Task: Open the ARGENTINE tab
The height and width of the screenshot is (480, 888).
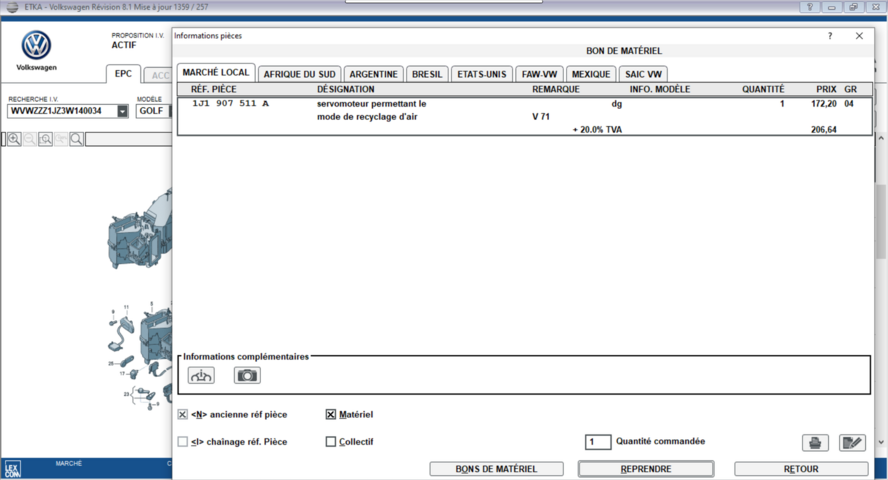Action: pos(374,74)
